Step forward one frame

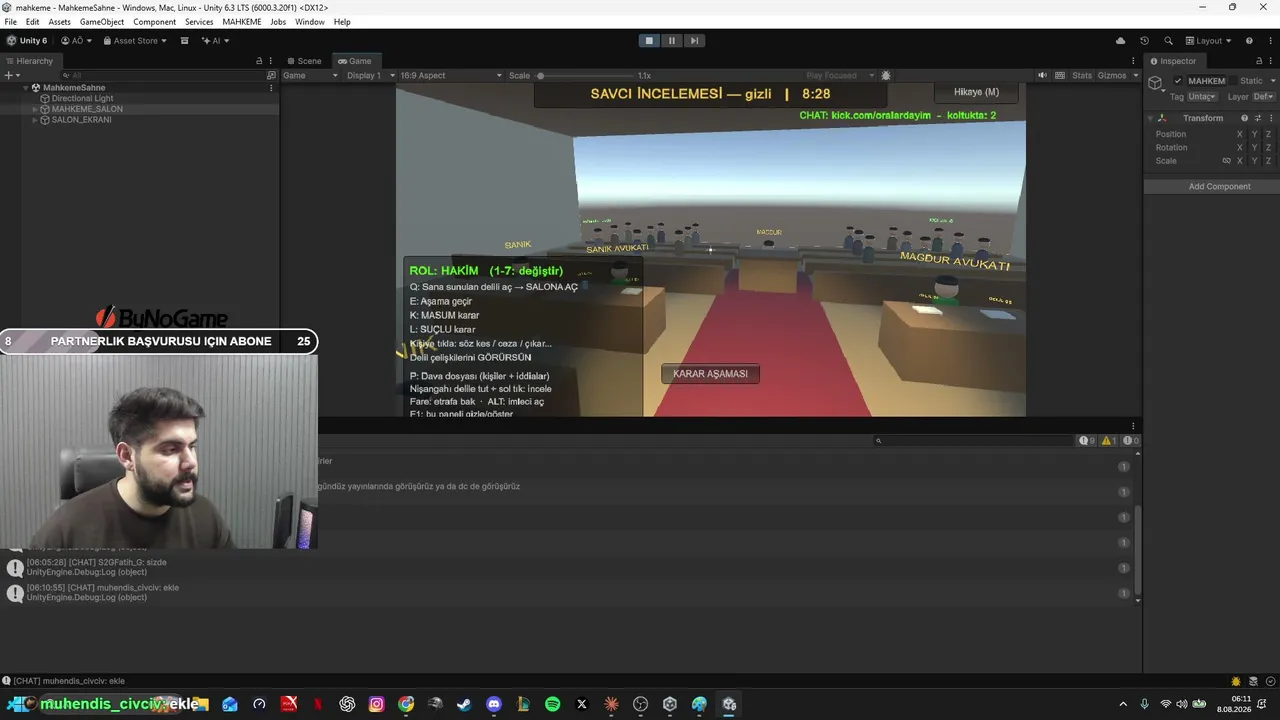tap(694, 41)
